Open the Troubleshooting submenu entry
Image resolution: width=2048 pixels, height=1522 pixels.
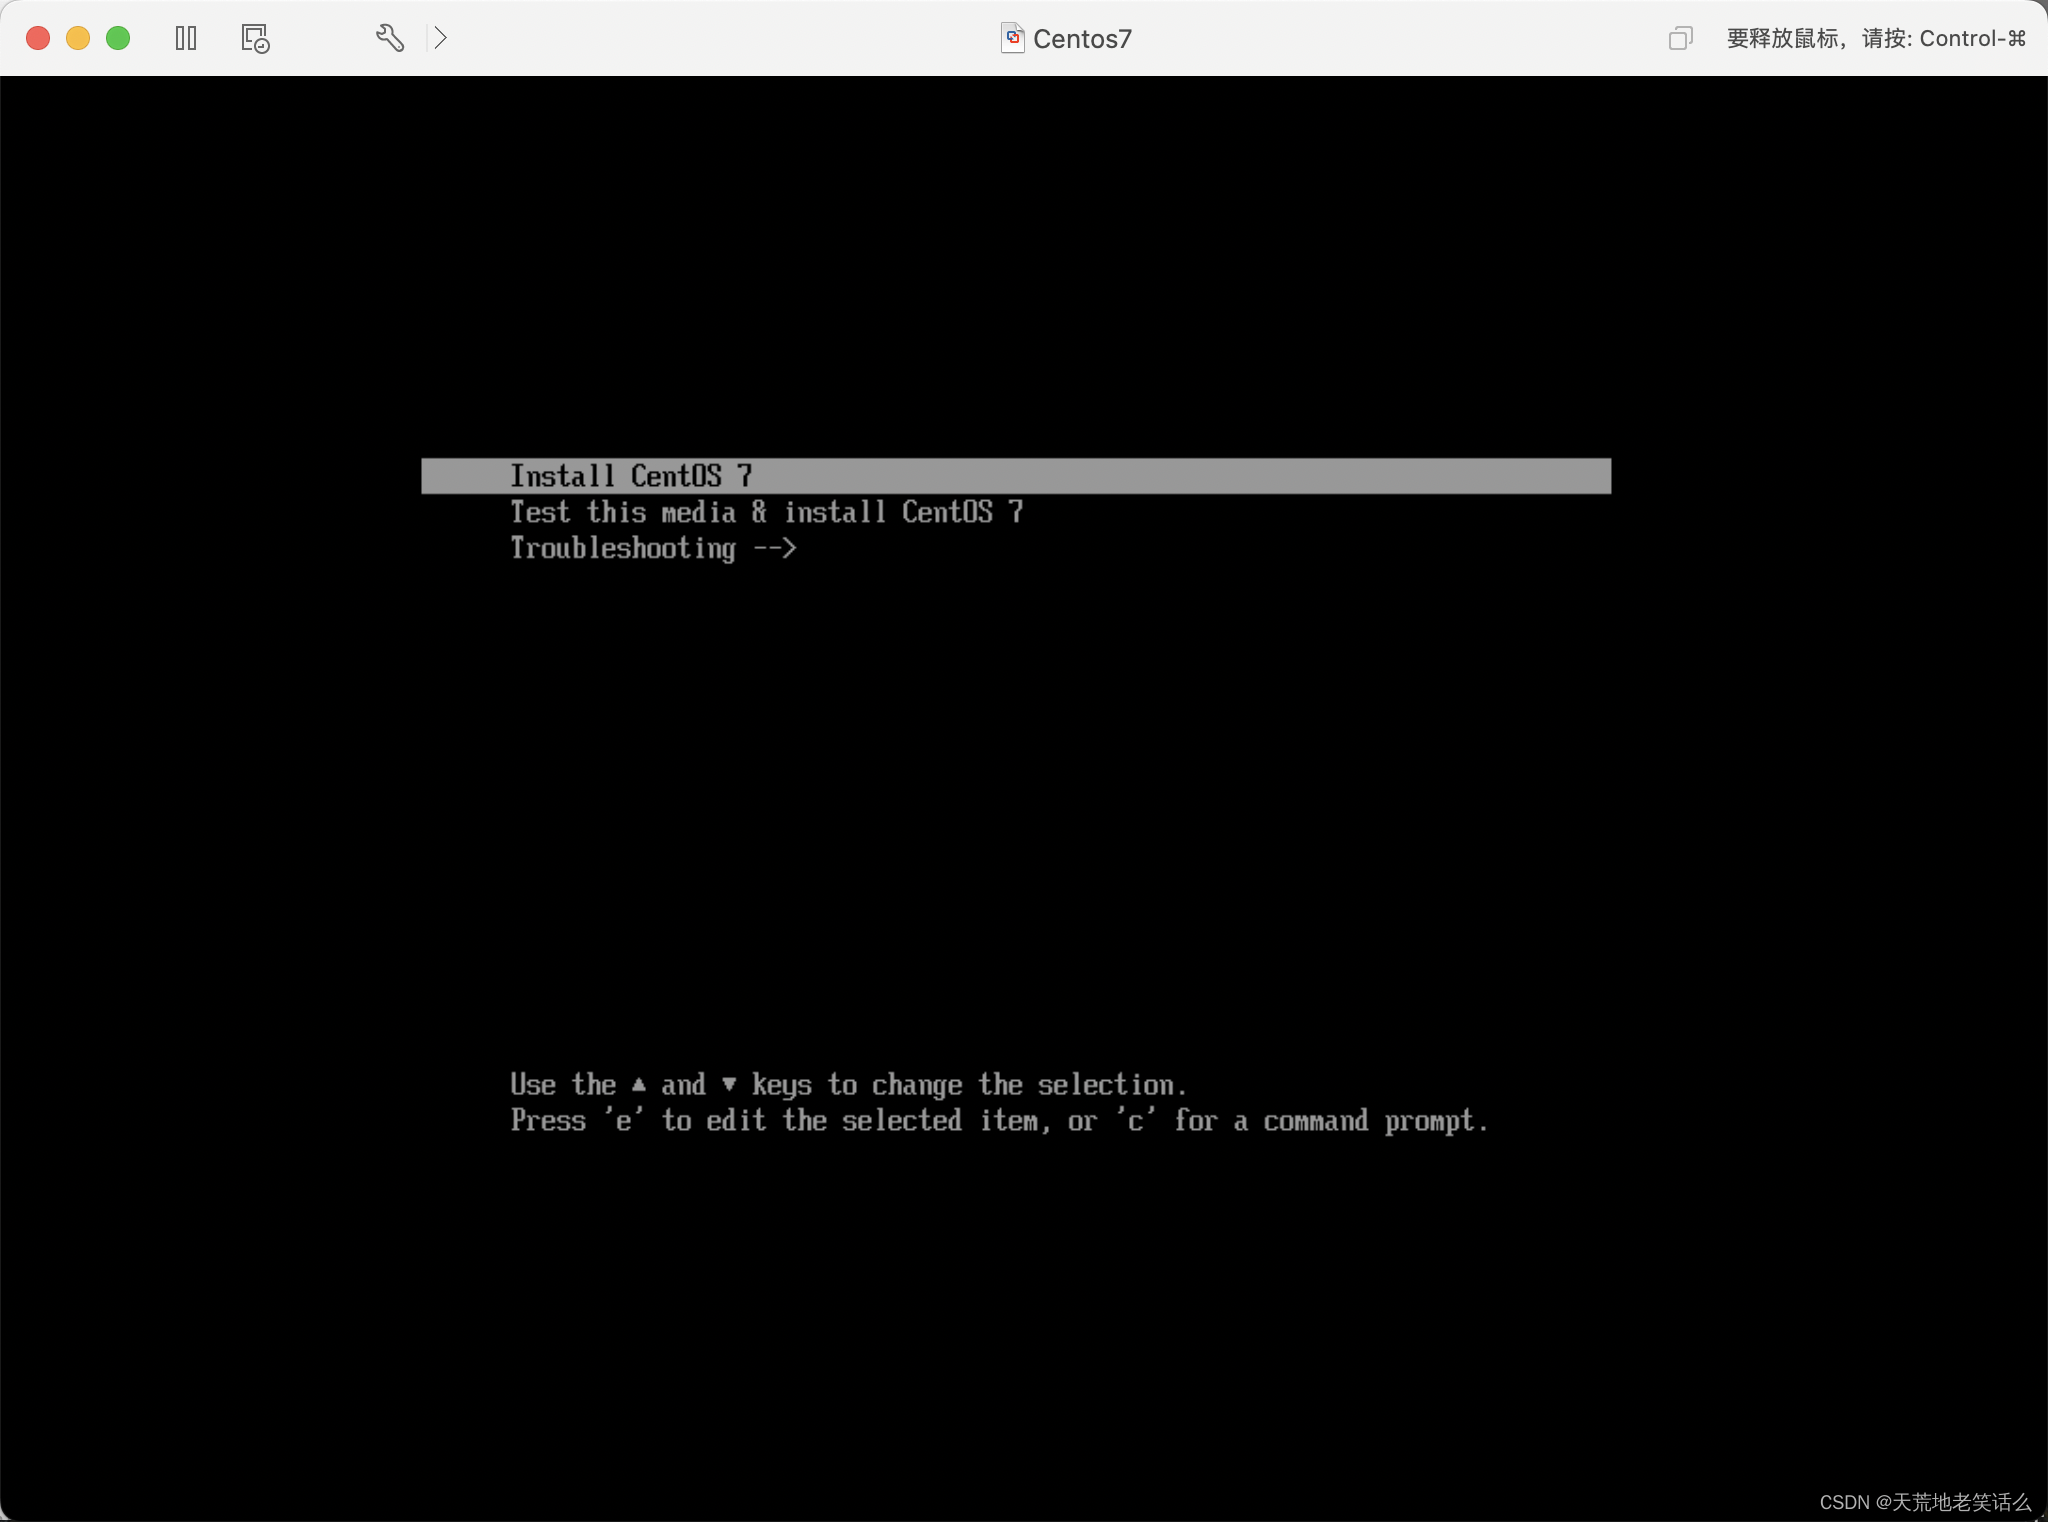click(x=652, y=548)
